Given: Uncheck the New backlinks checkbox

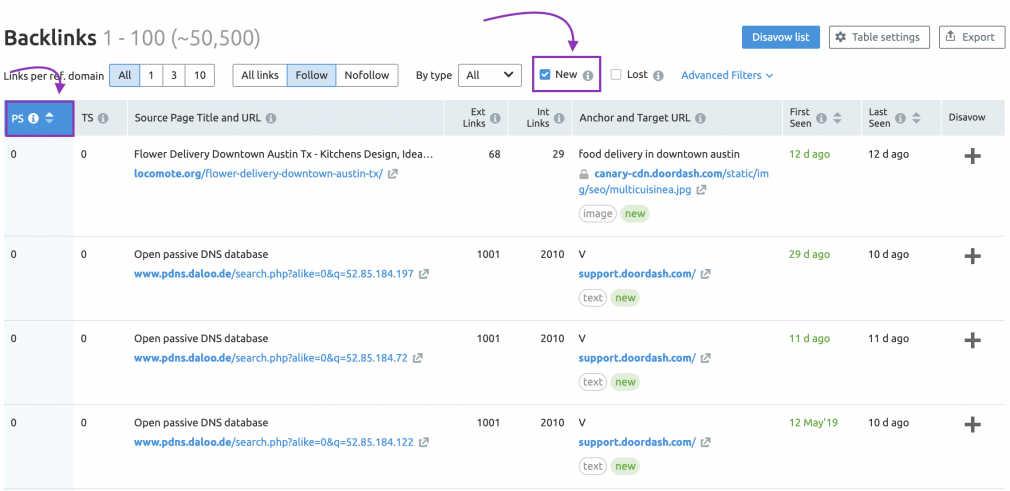Looking at the screenshot, I should pyautogui.click(x=545, y=75).
